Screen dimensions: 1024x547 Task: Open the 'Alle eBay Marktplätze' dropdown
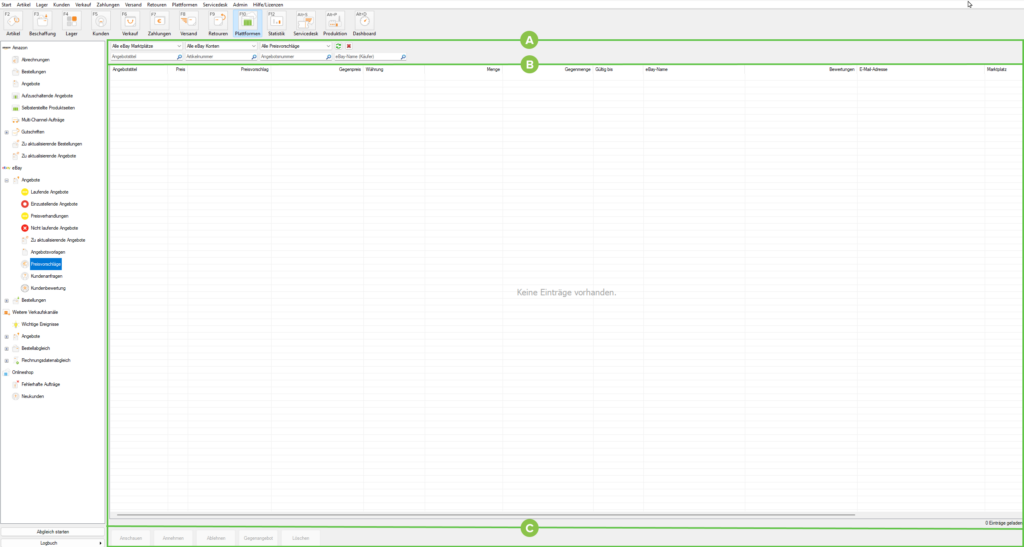coord(147,46)
